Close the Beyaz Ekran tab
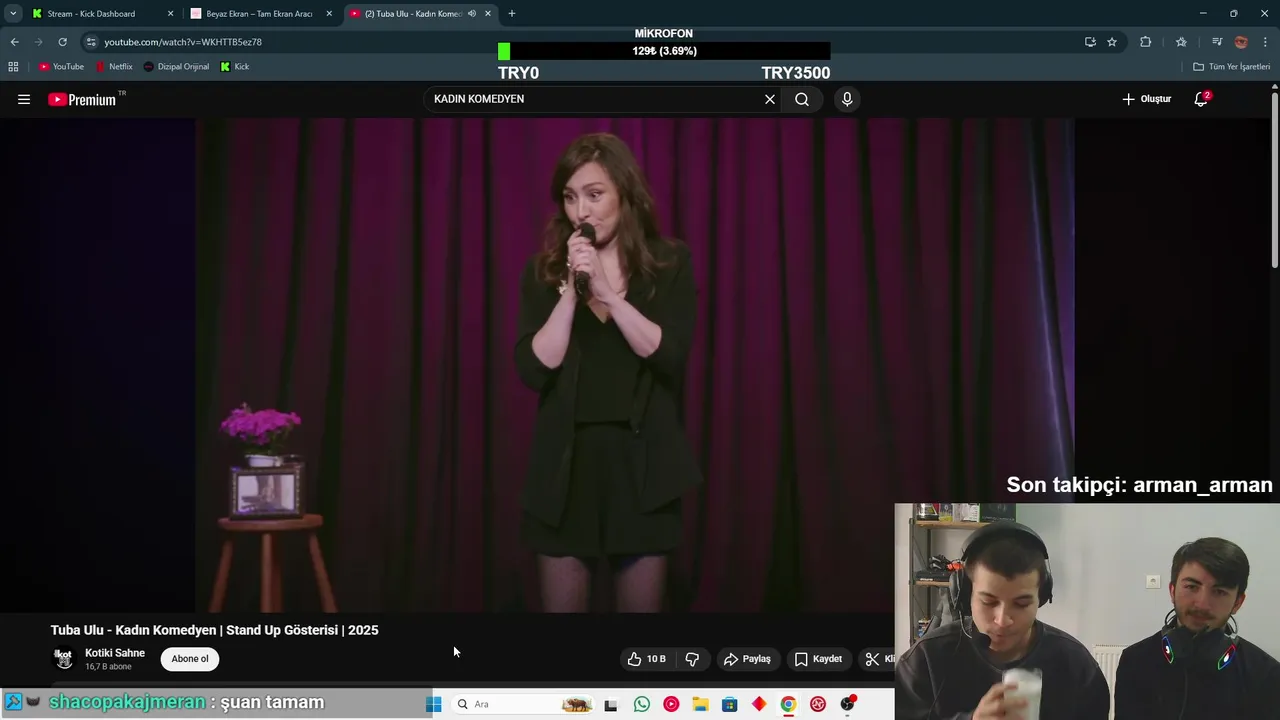Screen dimensions: 1280x720 coord(329,14)
